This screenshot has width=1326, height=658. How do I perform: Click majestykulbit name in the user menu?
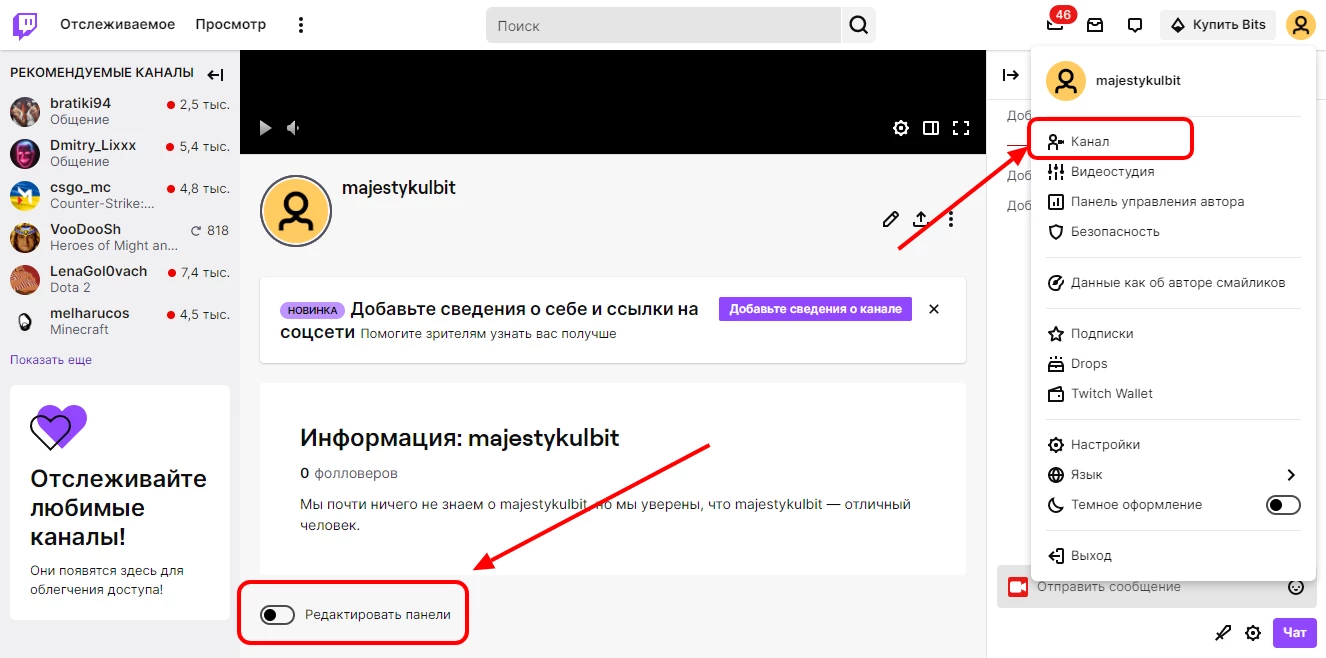(1138, 81)
